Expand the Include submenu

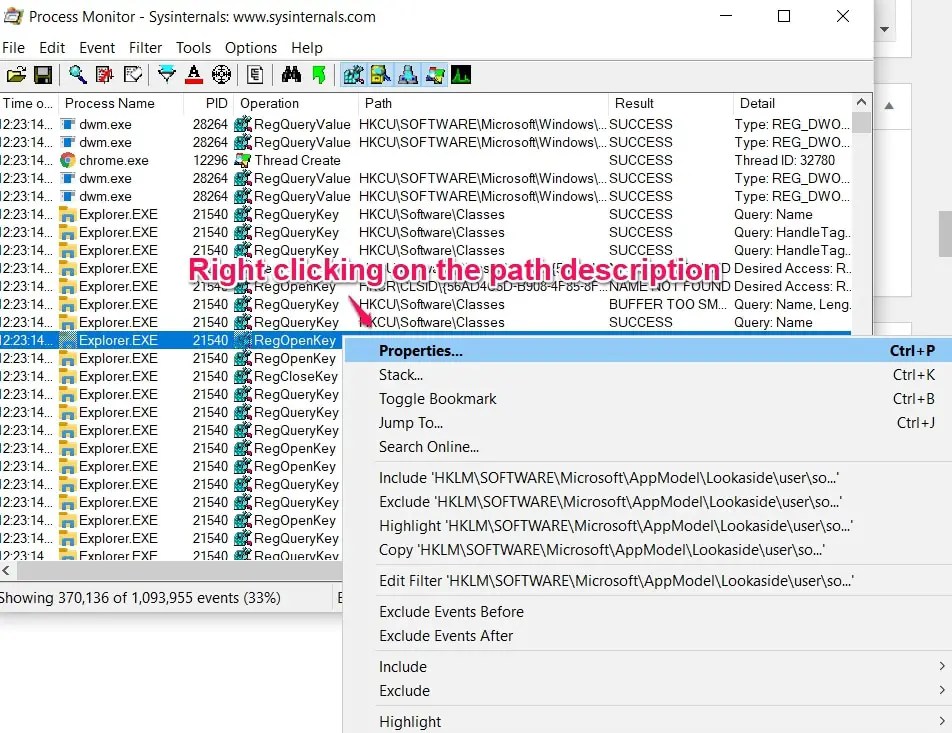[648, 667]
